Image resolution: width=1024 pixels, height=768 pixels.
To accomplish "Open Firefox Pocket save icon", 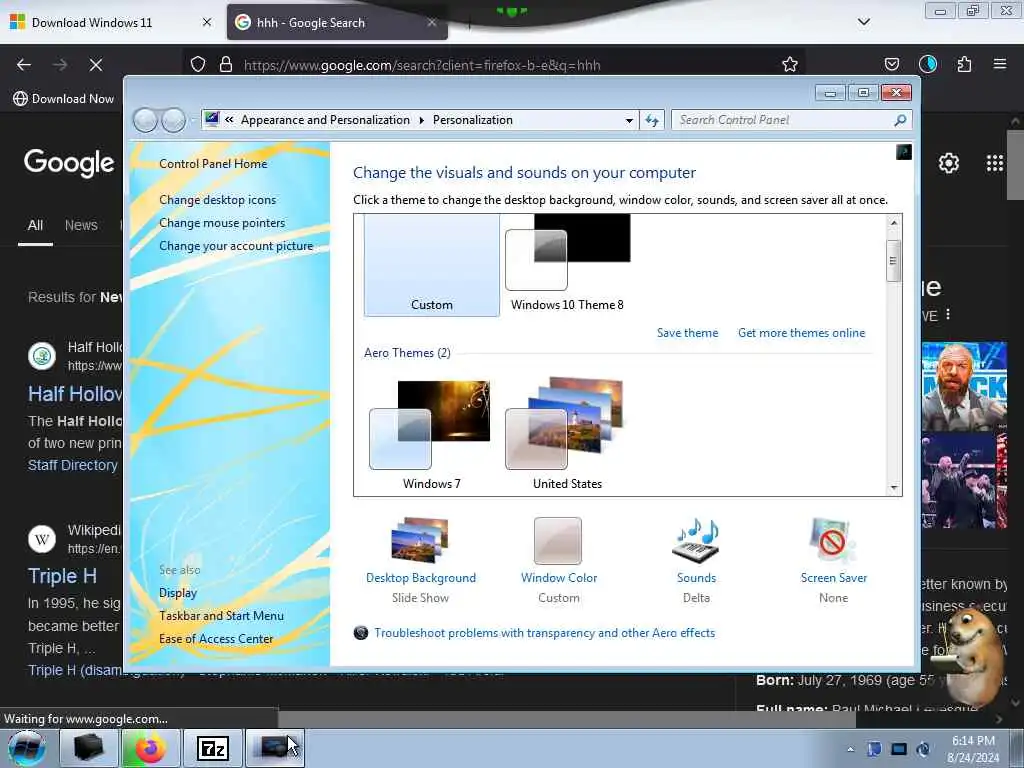I will pos(891,64).
